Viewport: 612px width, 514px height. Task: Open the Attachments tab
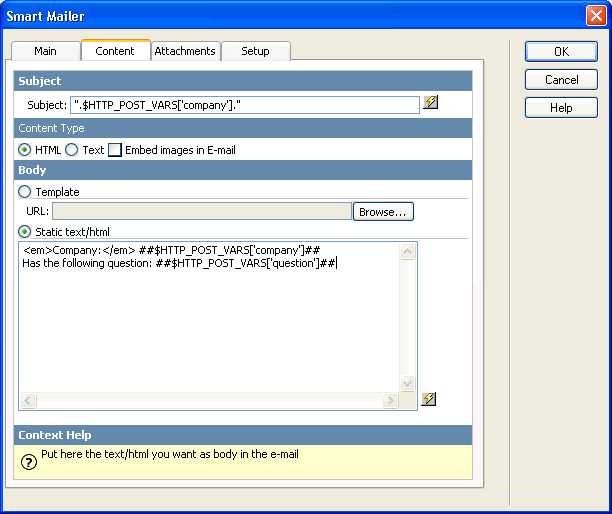(x=185, y=51)
